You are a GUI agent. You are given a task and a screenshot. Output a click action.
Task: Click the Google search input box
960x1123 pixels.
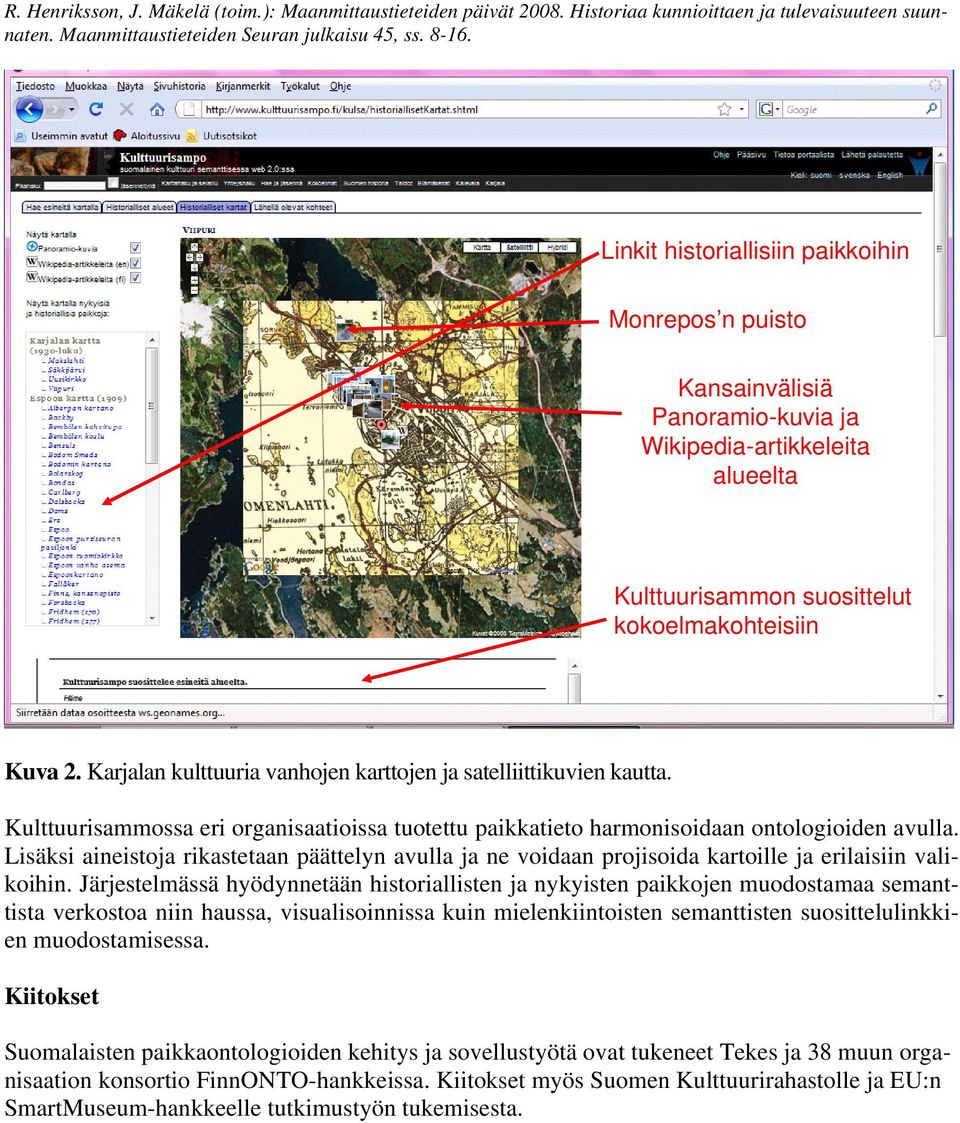tap(853, 110)
